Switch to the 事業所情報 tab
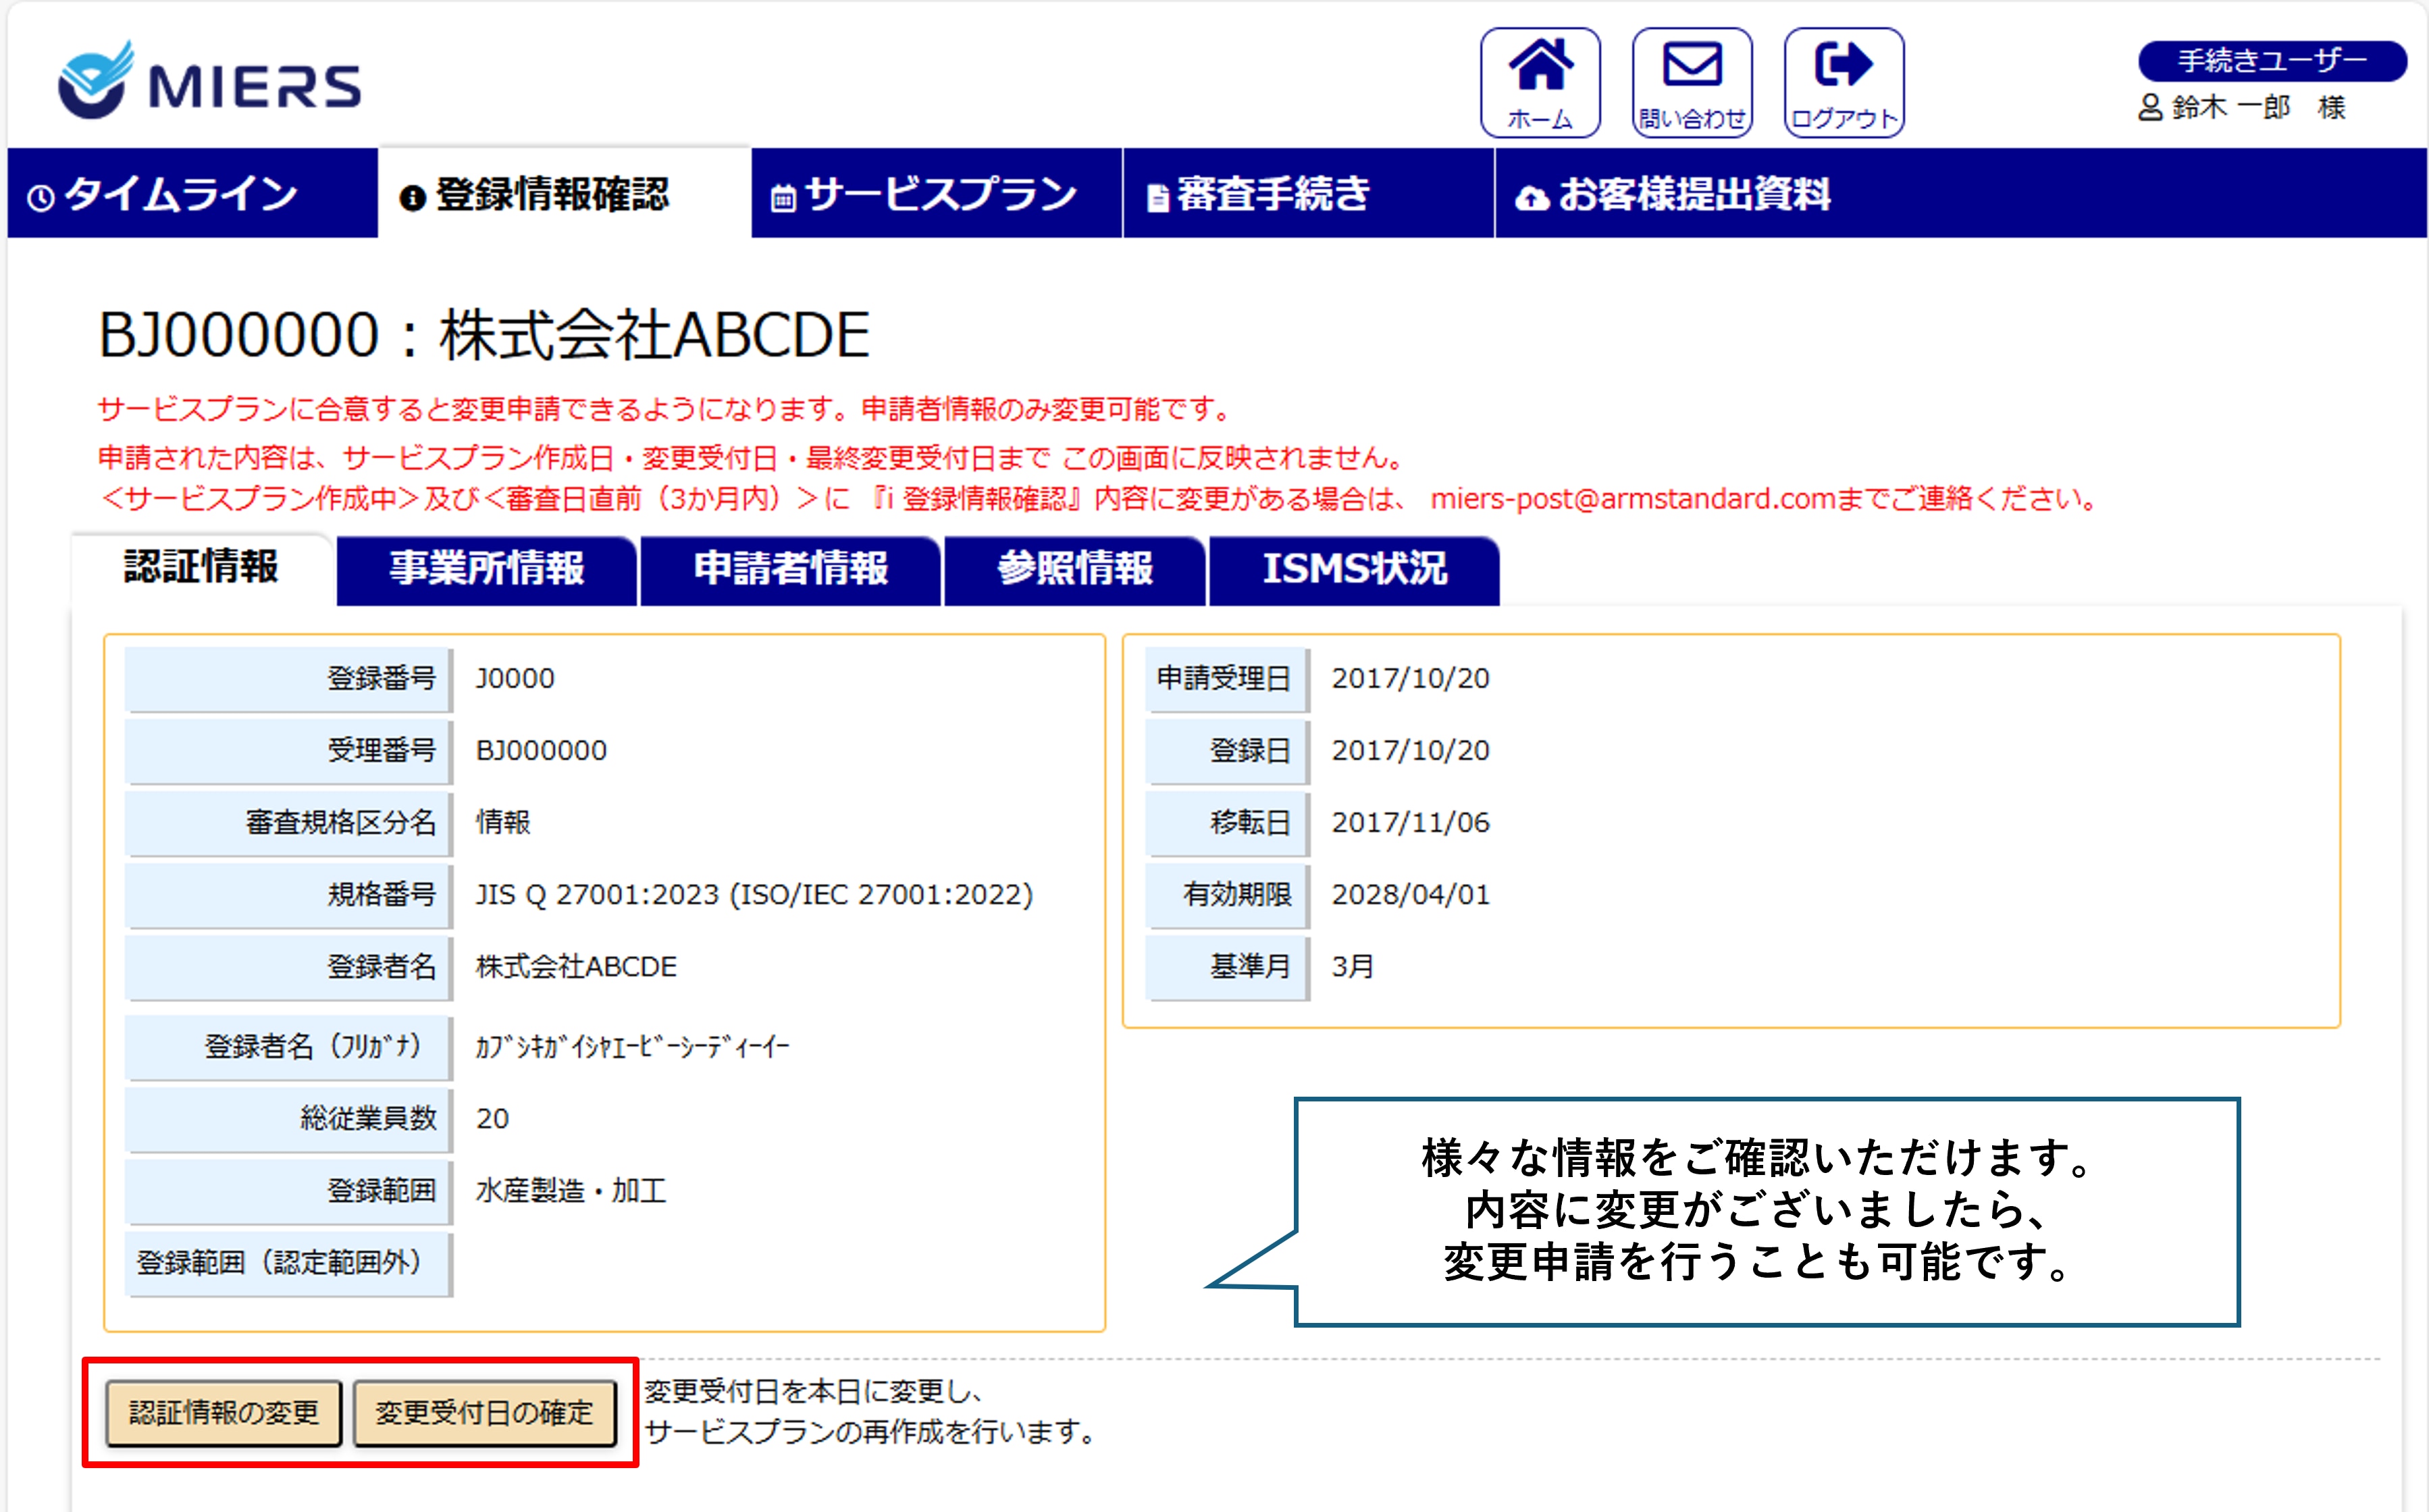This screenshot has width=2429, height=1512. [486, 569]
